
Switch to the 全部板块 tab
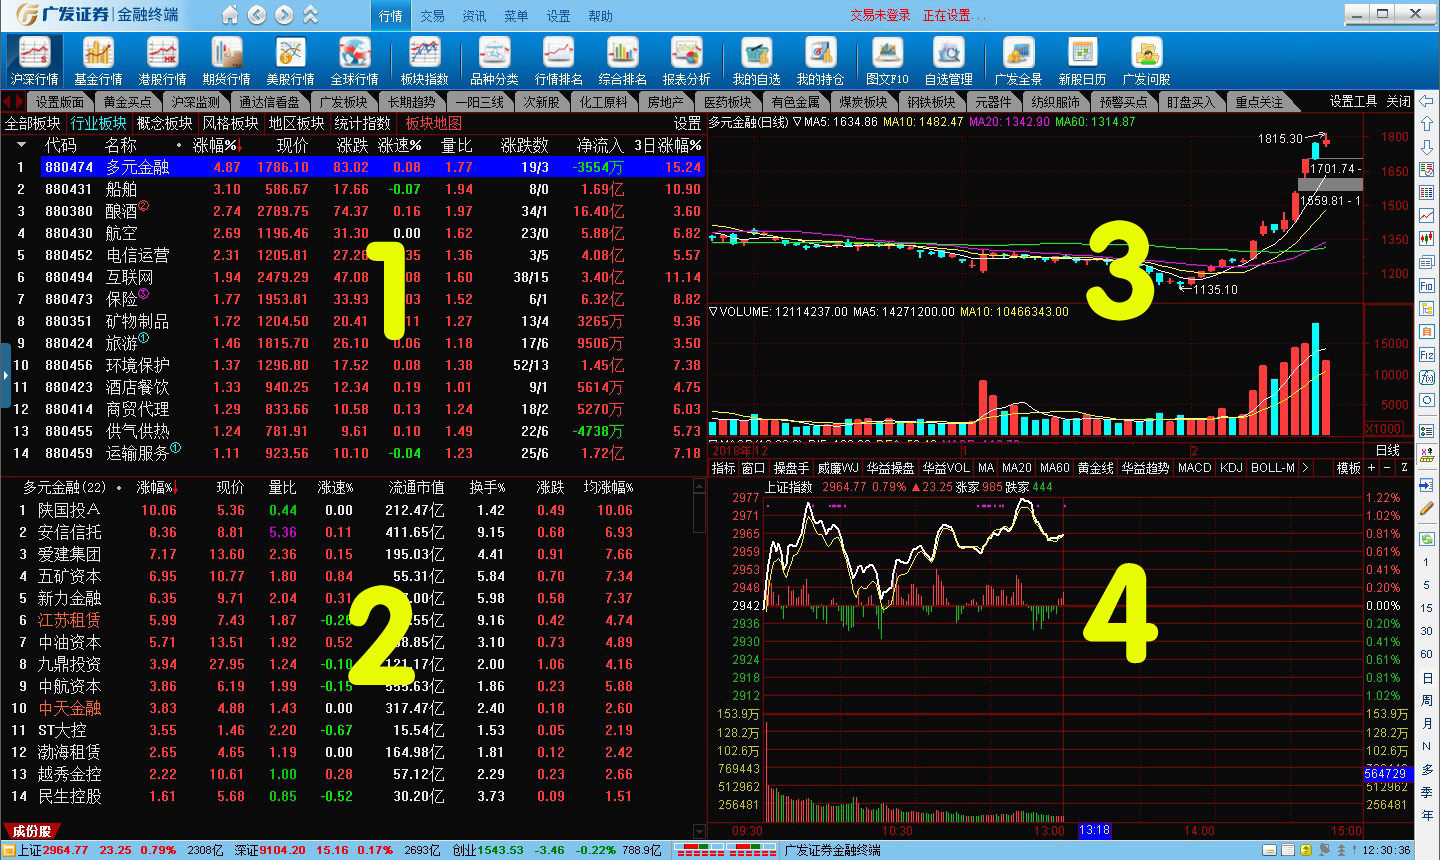pyautogui.click(x=33, y=123)
